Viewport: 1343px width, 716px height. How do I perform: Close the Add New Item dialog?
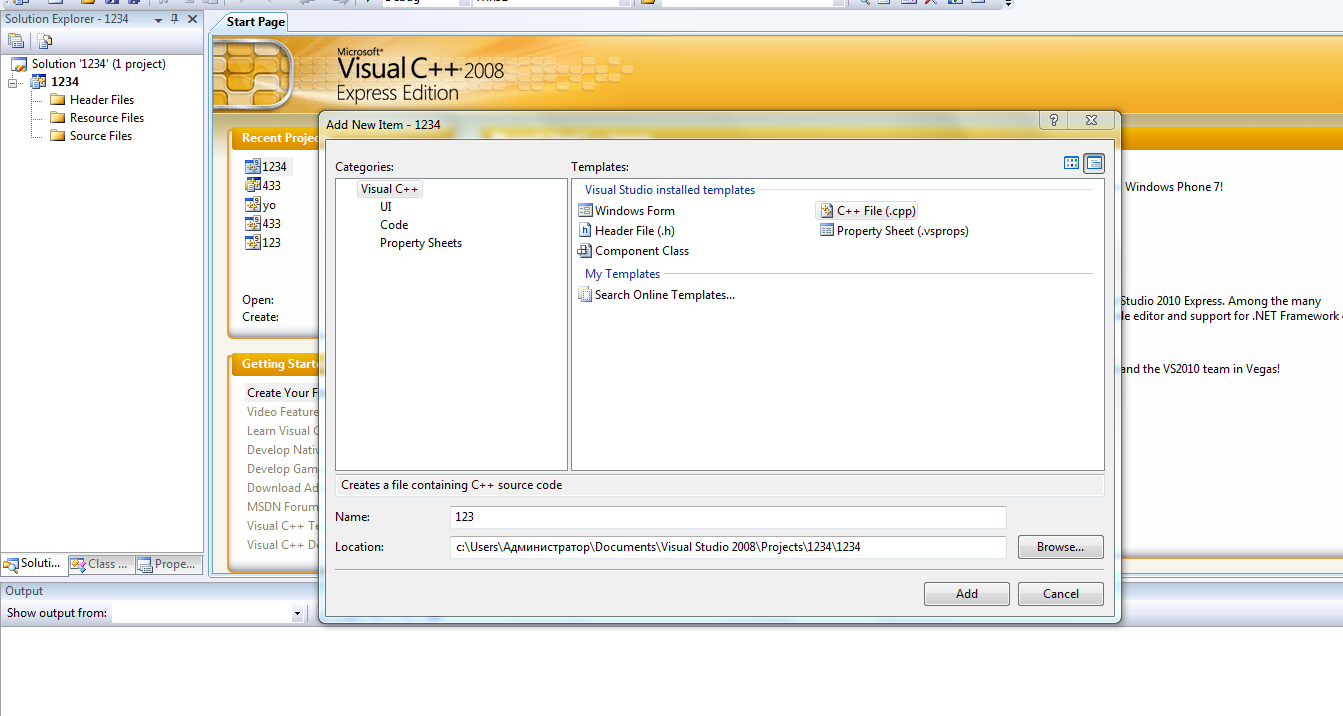1090,120
